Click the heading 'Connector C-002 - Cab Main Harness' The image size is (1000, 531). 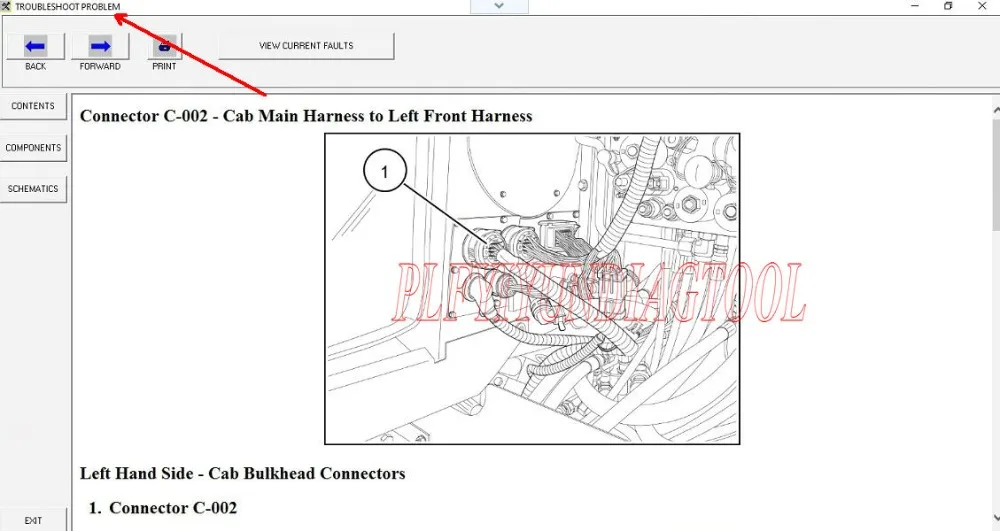306,116
